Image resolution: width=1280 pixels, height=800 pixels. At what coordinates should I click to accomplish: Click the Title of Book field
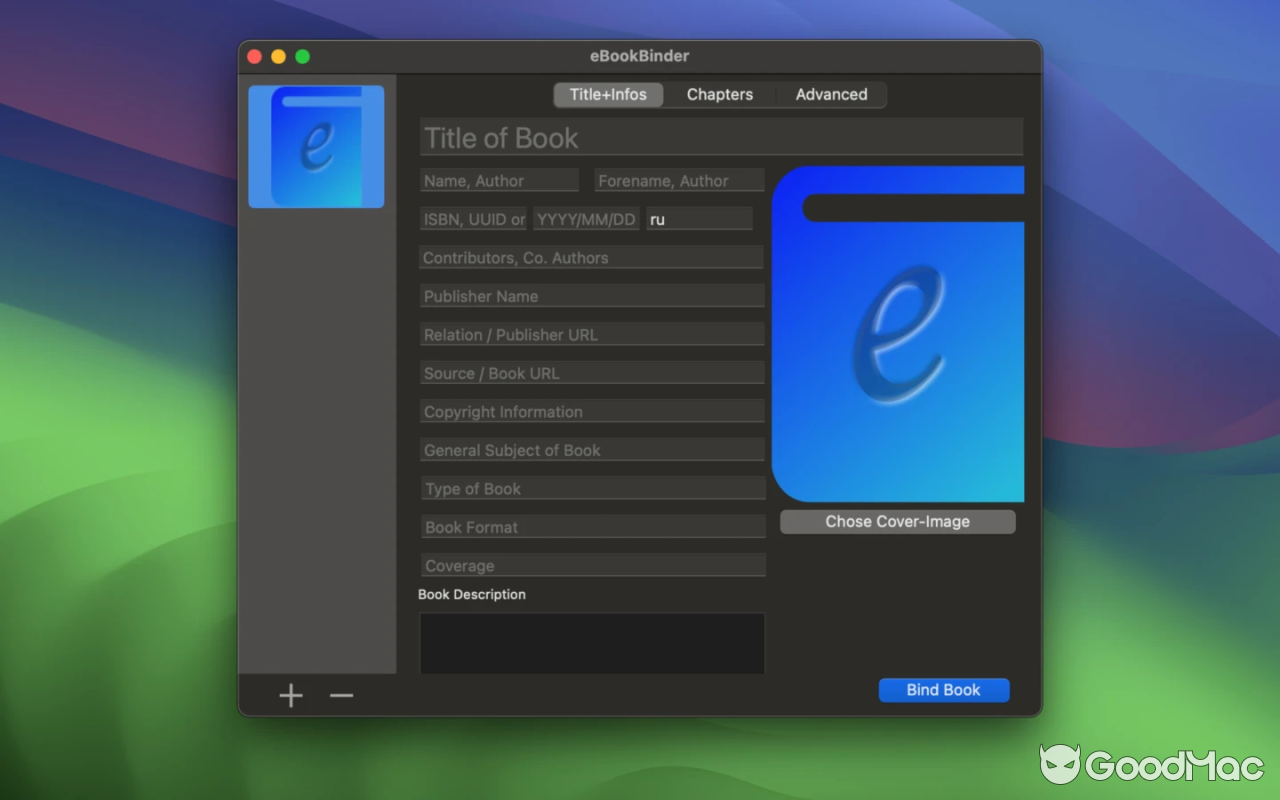(720, 137)
